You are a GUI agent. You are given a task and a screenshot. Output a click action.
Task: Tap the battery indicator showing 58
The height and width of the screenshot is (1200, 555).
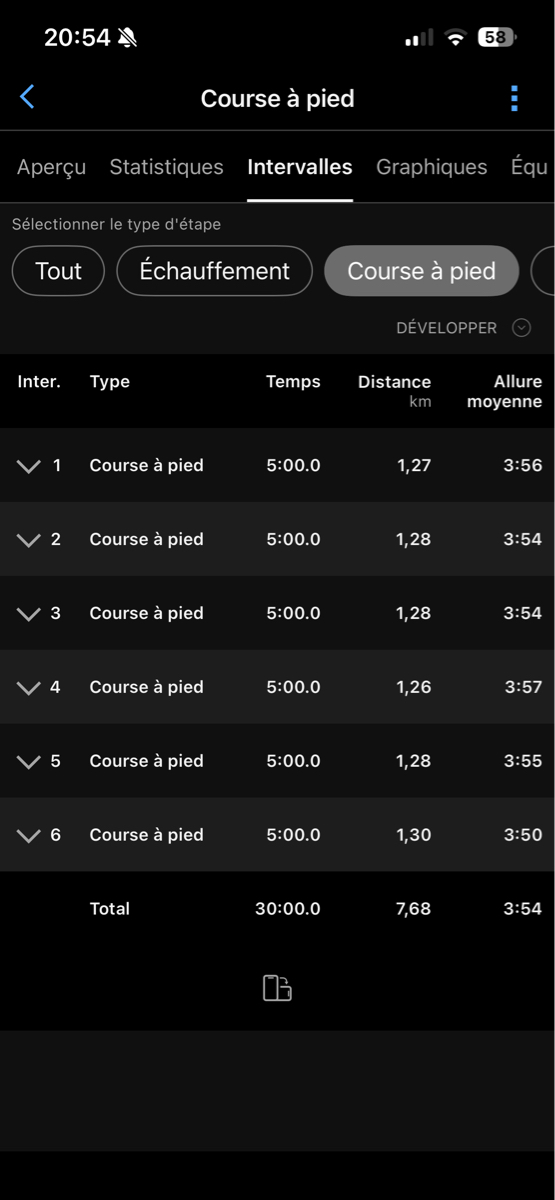click(496, 38)
